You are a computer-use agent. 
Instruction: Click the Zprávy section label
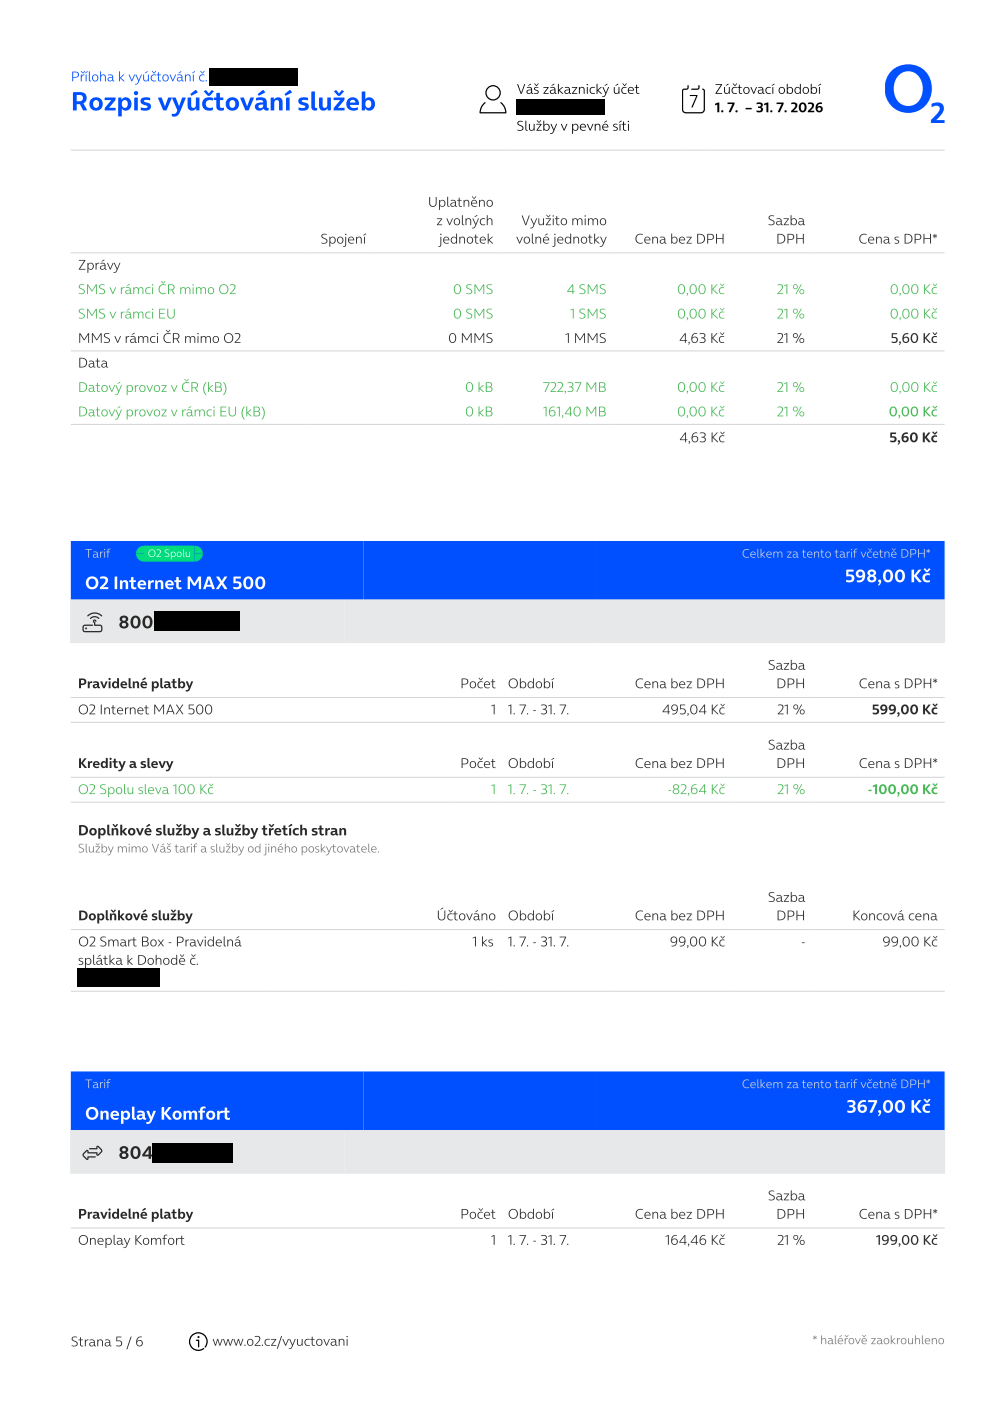tap(99, 265)
